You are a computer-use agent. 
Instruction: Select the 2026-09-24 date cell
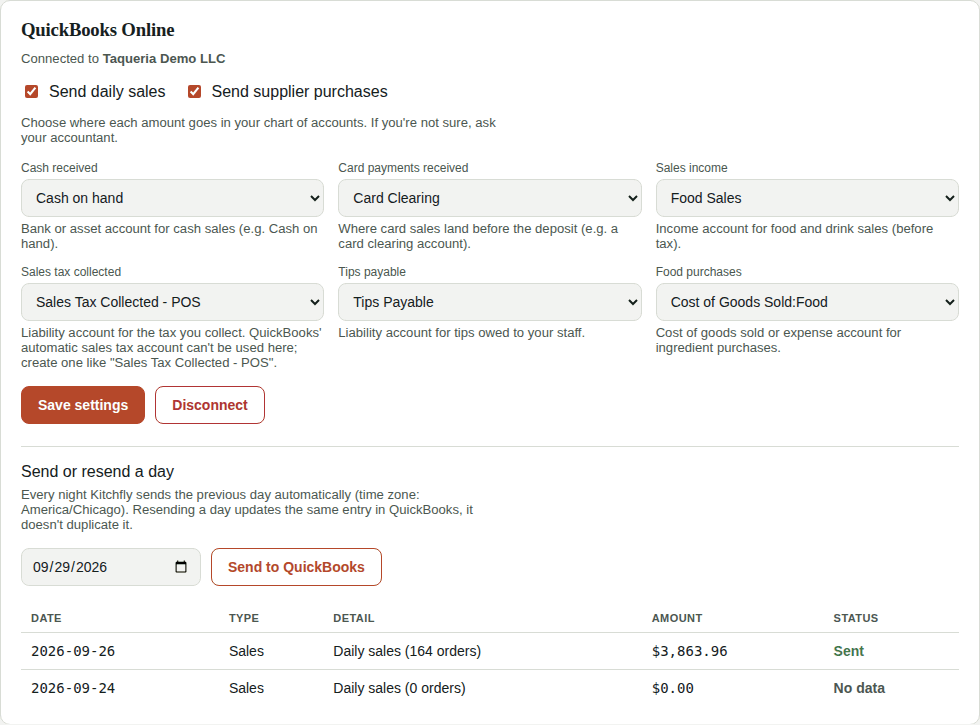pyautogui.click(x=73, y=688)
